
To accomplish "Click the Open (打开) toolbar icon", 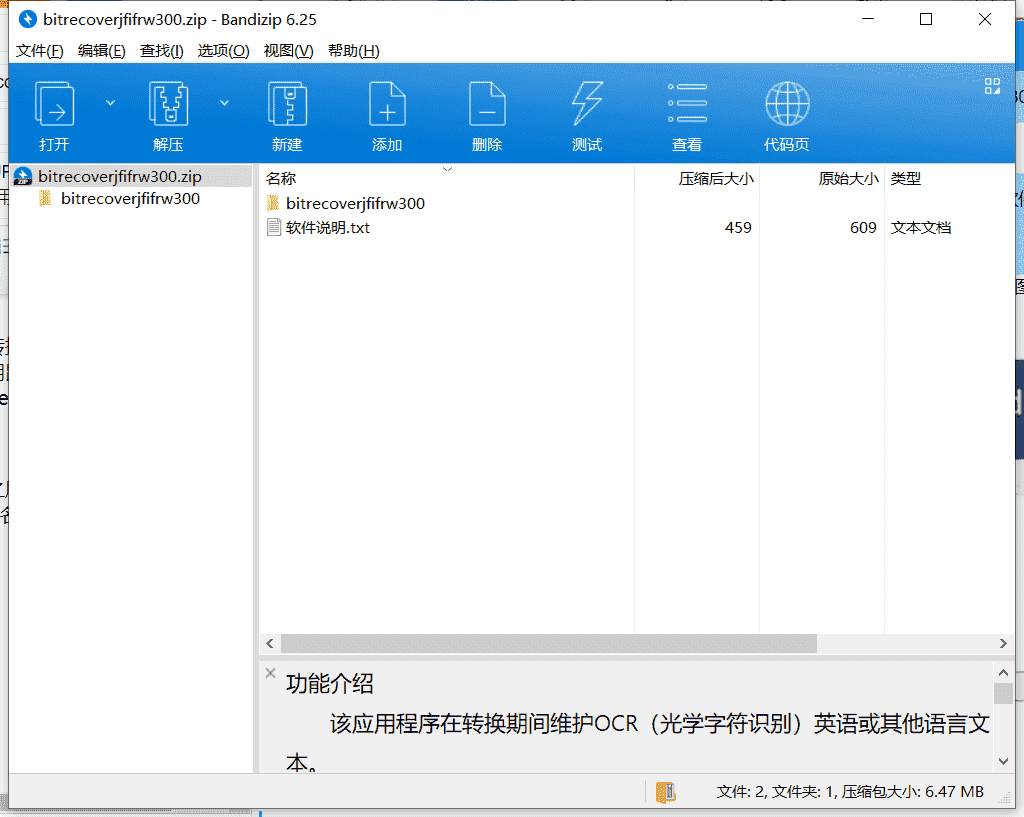I will (54, 104).
